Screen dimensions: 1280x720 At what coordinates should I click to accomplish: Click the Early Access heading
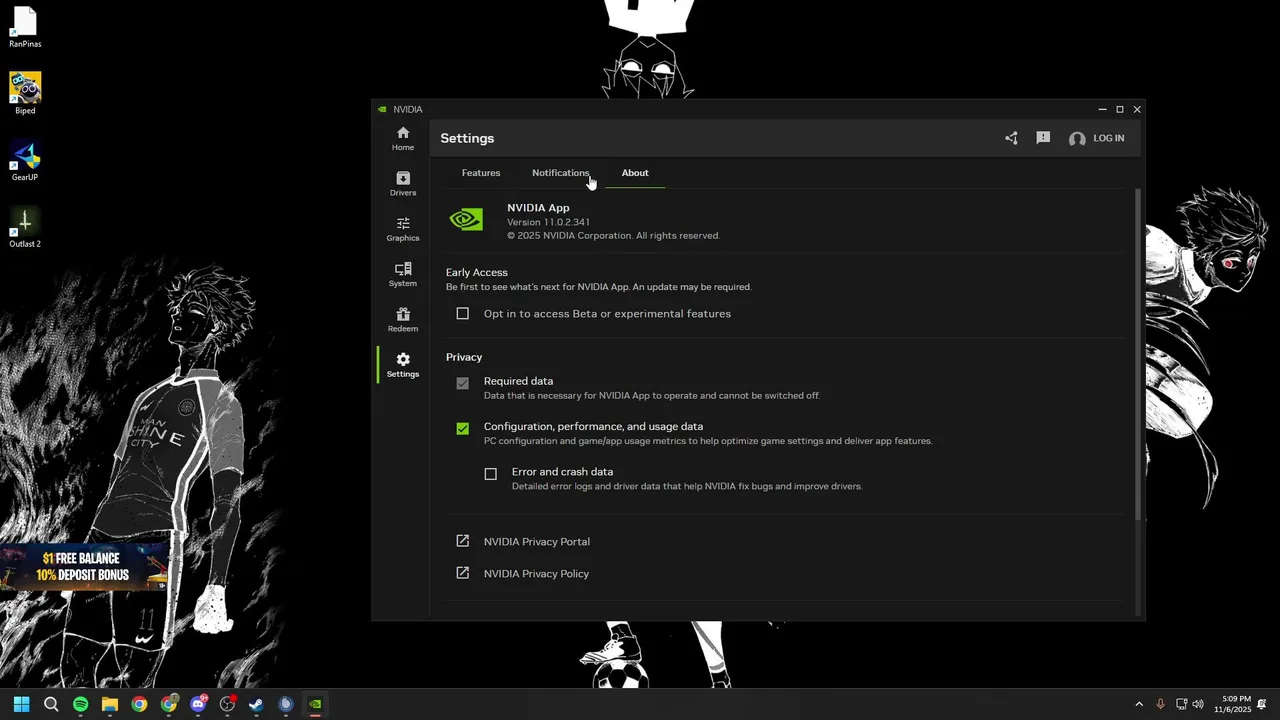(477, 272)
